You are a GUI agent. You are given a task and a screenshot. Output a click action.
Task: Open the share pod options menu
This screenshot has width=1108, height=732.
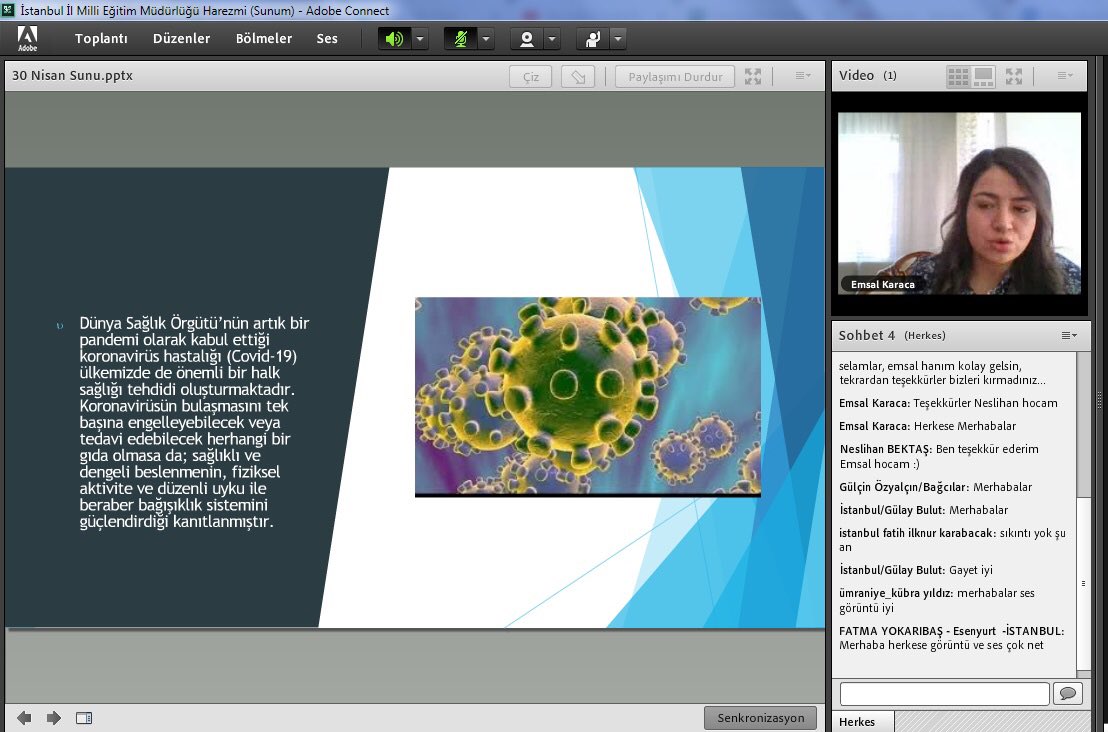[x=803, y=76]
